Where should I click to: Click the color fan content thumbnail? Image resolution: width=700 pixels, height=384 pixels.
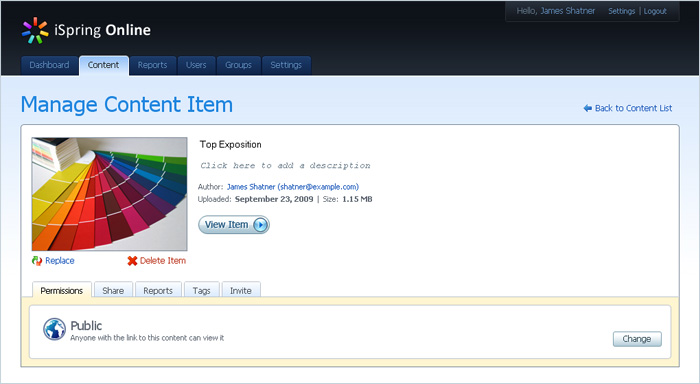(x=109, y=194)
